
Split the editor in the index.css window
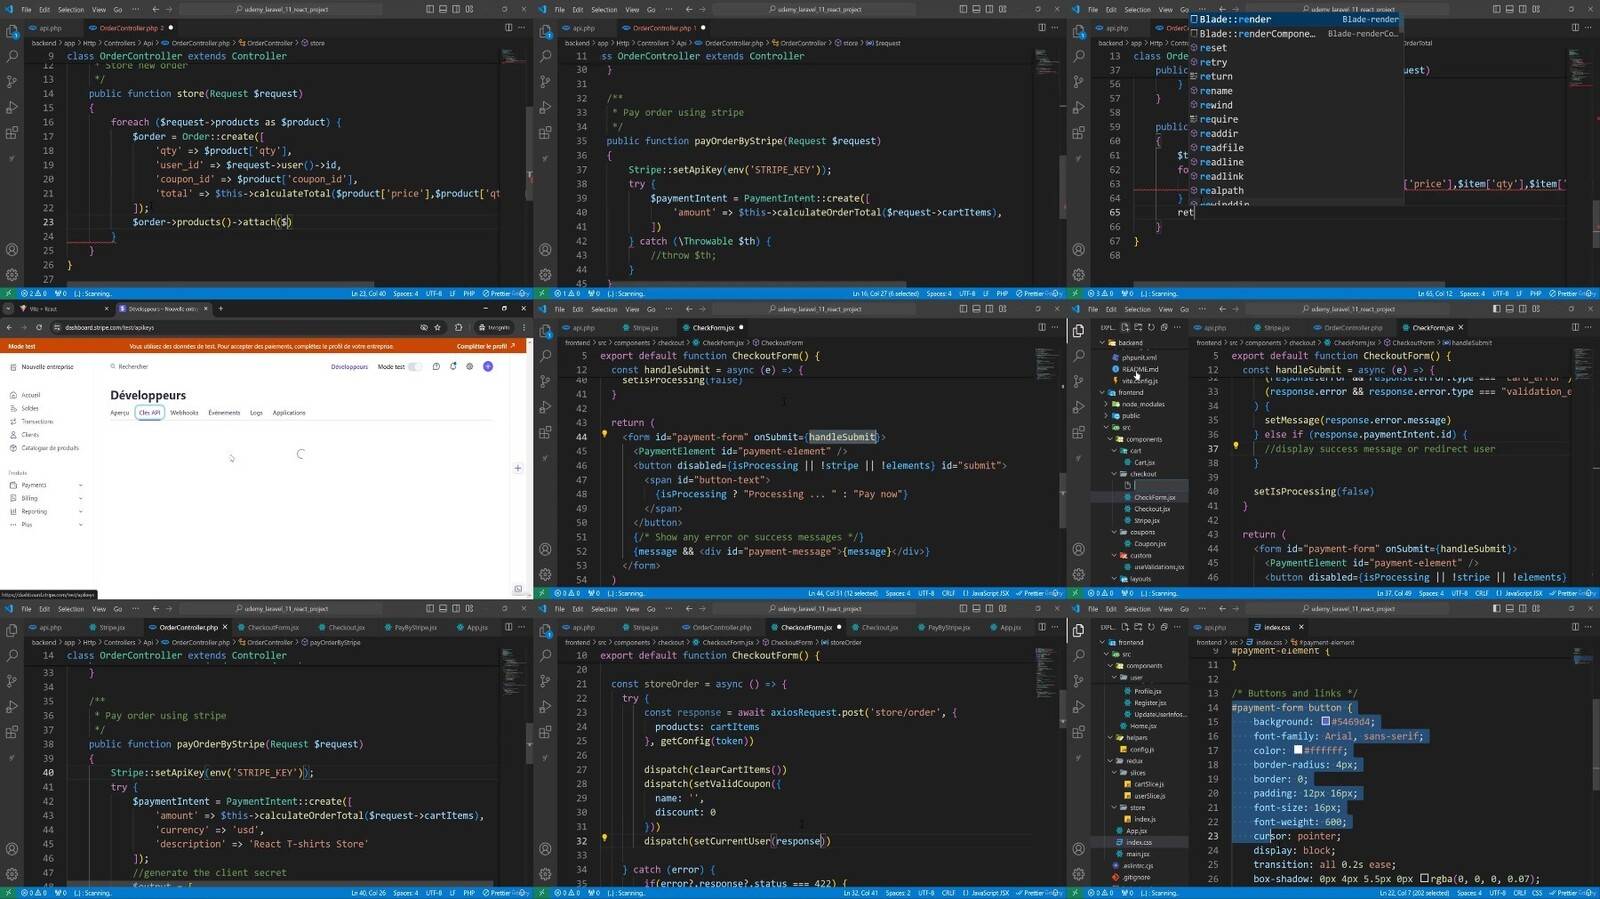pos(1575,627)
